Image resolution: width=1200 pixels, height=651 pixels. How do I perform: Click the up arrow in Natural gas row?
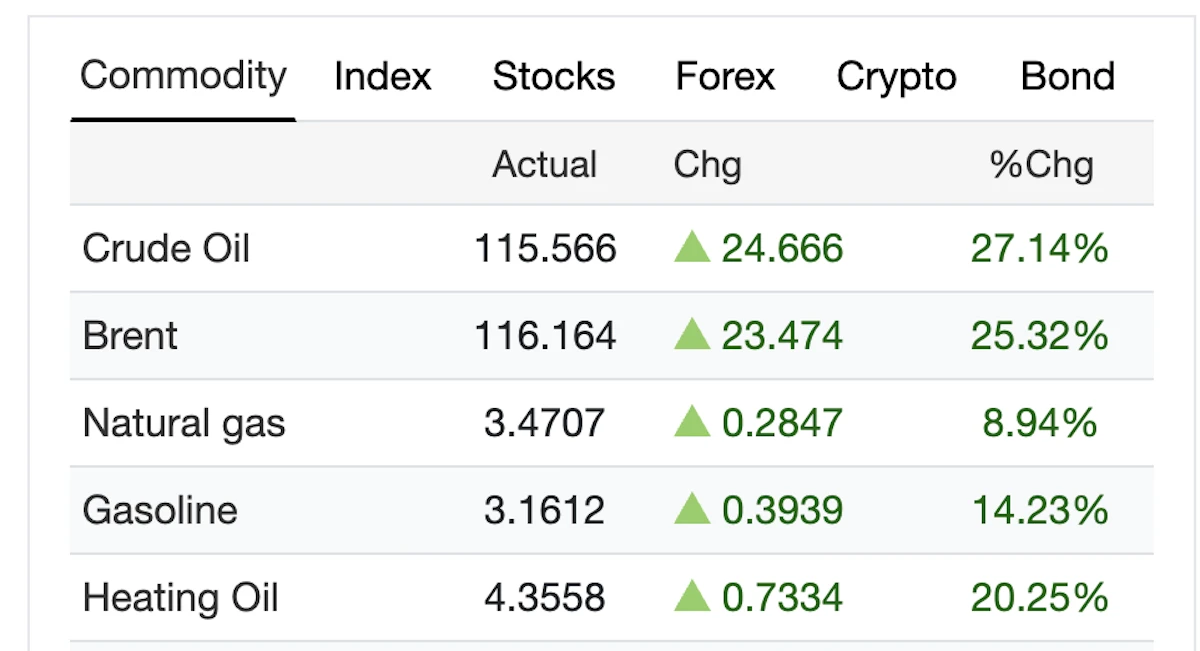coord(692,422)
